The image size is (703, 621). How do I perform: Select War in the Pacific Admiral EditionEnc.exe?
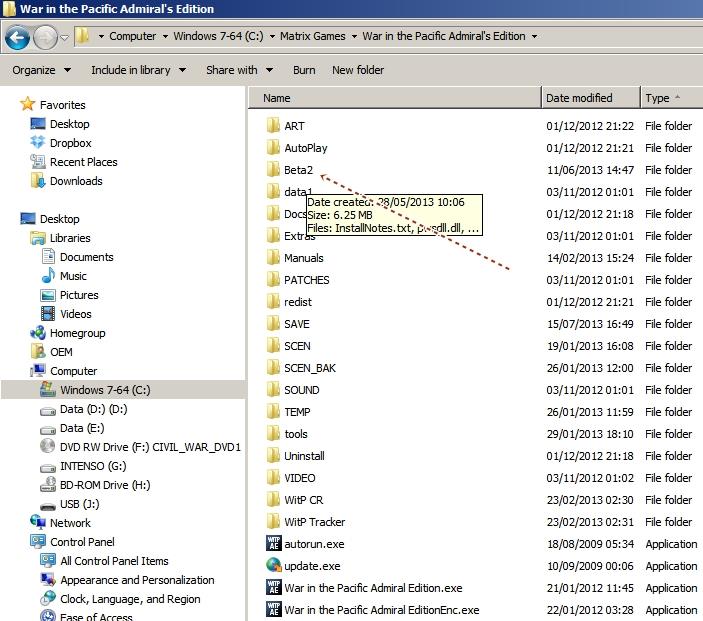pyautogui.click(x=373, y=610)
